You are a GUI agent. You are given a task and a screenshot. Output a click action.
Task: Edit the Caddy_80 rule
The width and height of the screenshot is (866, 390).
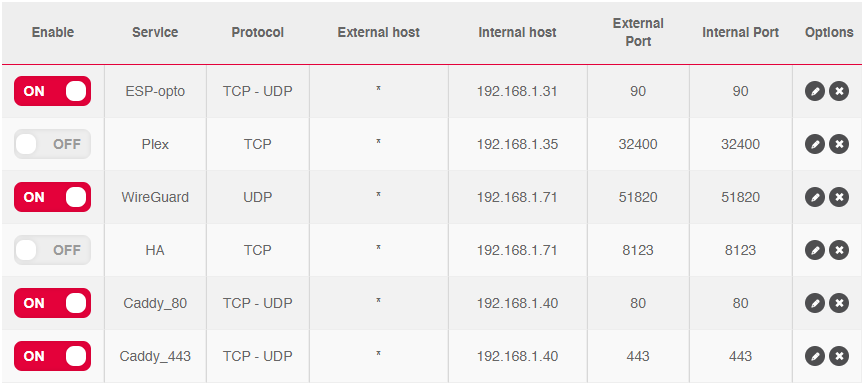coord(815,303)
